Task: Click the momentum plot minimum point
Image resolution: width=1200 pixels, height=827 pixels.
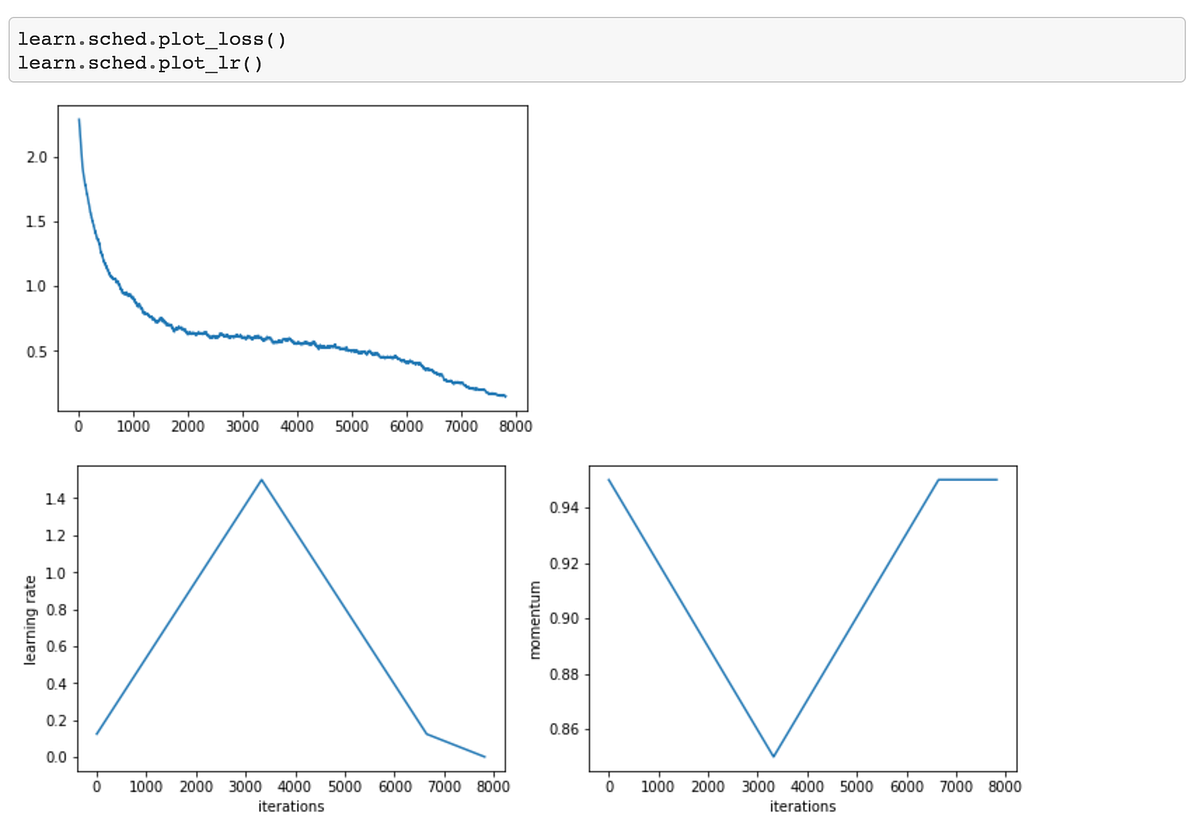Action: (x=773, y=756)
